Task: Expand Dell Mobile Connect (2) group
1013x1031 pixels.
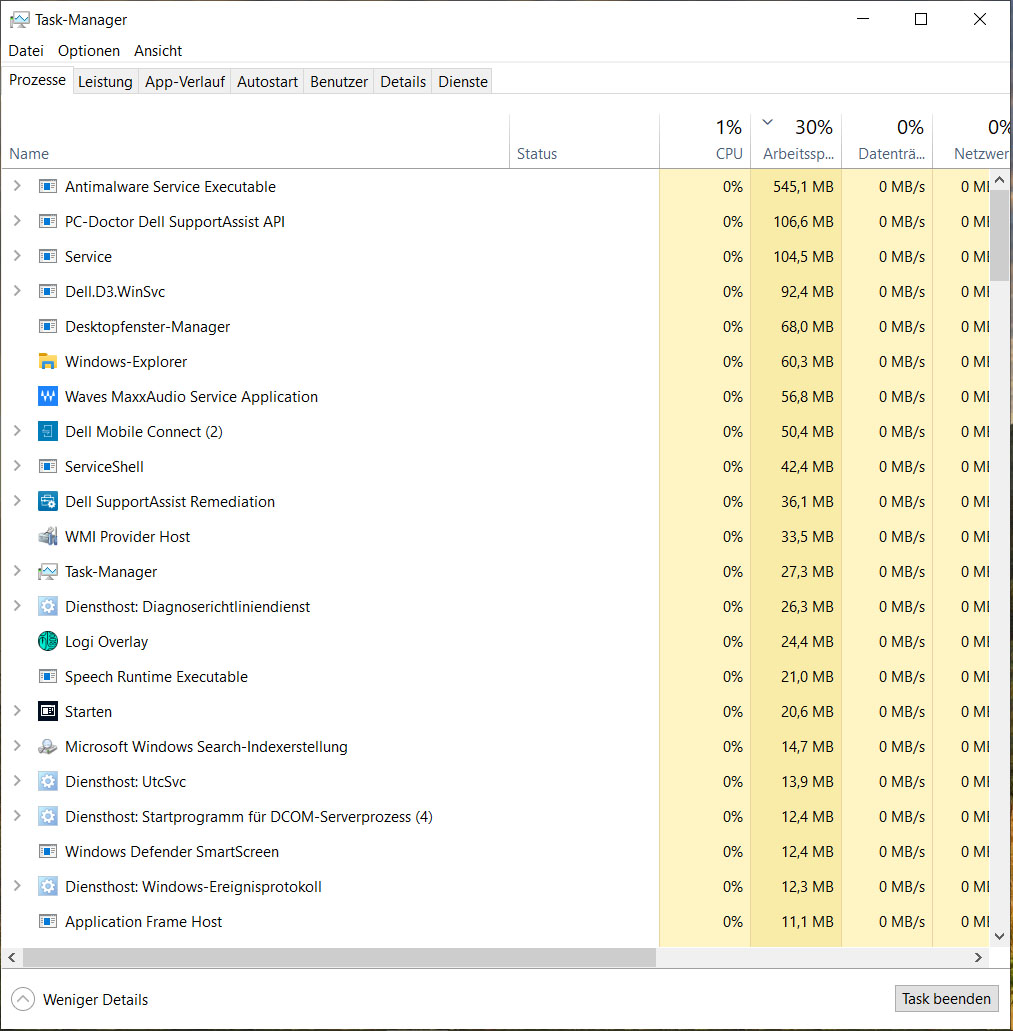Action: 18,431
